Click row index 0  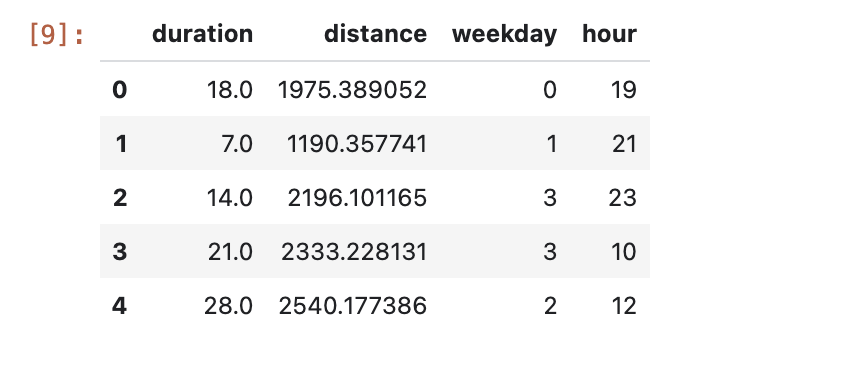(x=119, y=90)
